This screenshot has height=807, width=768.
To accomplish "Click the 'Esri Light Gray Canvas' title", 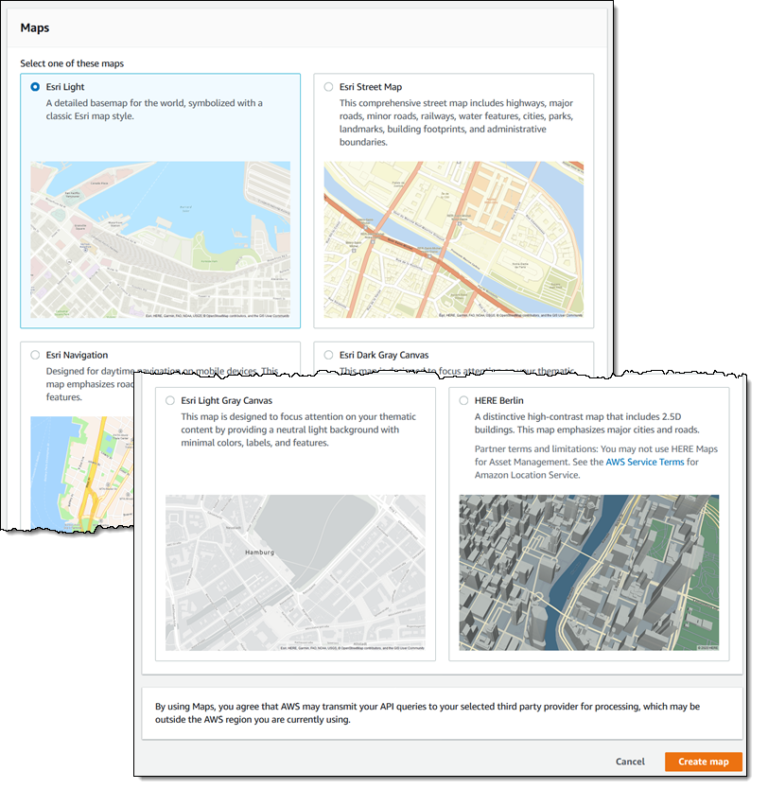I will pyautogui.click(x=226, y=400).
